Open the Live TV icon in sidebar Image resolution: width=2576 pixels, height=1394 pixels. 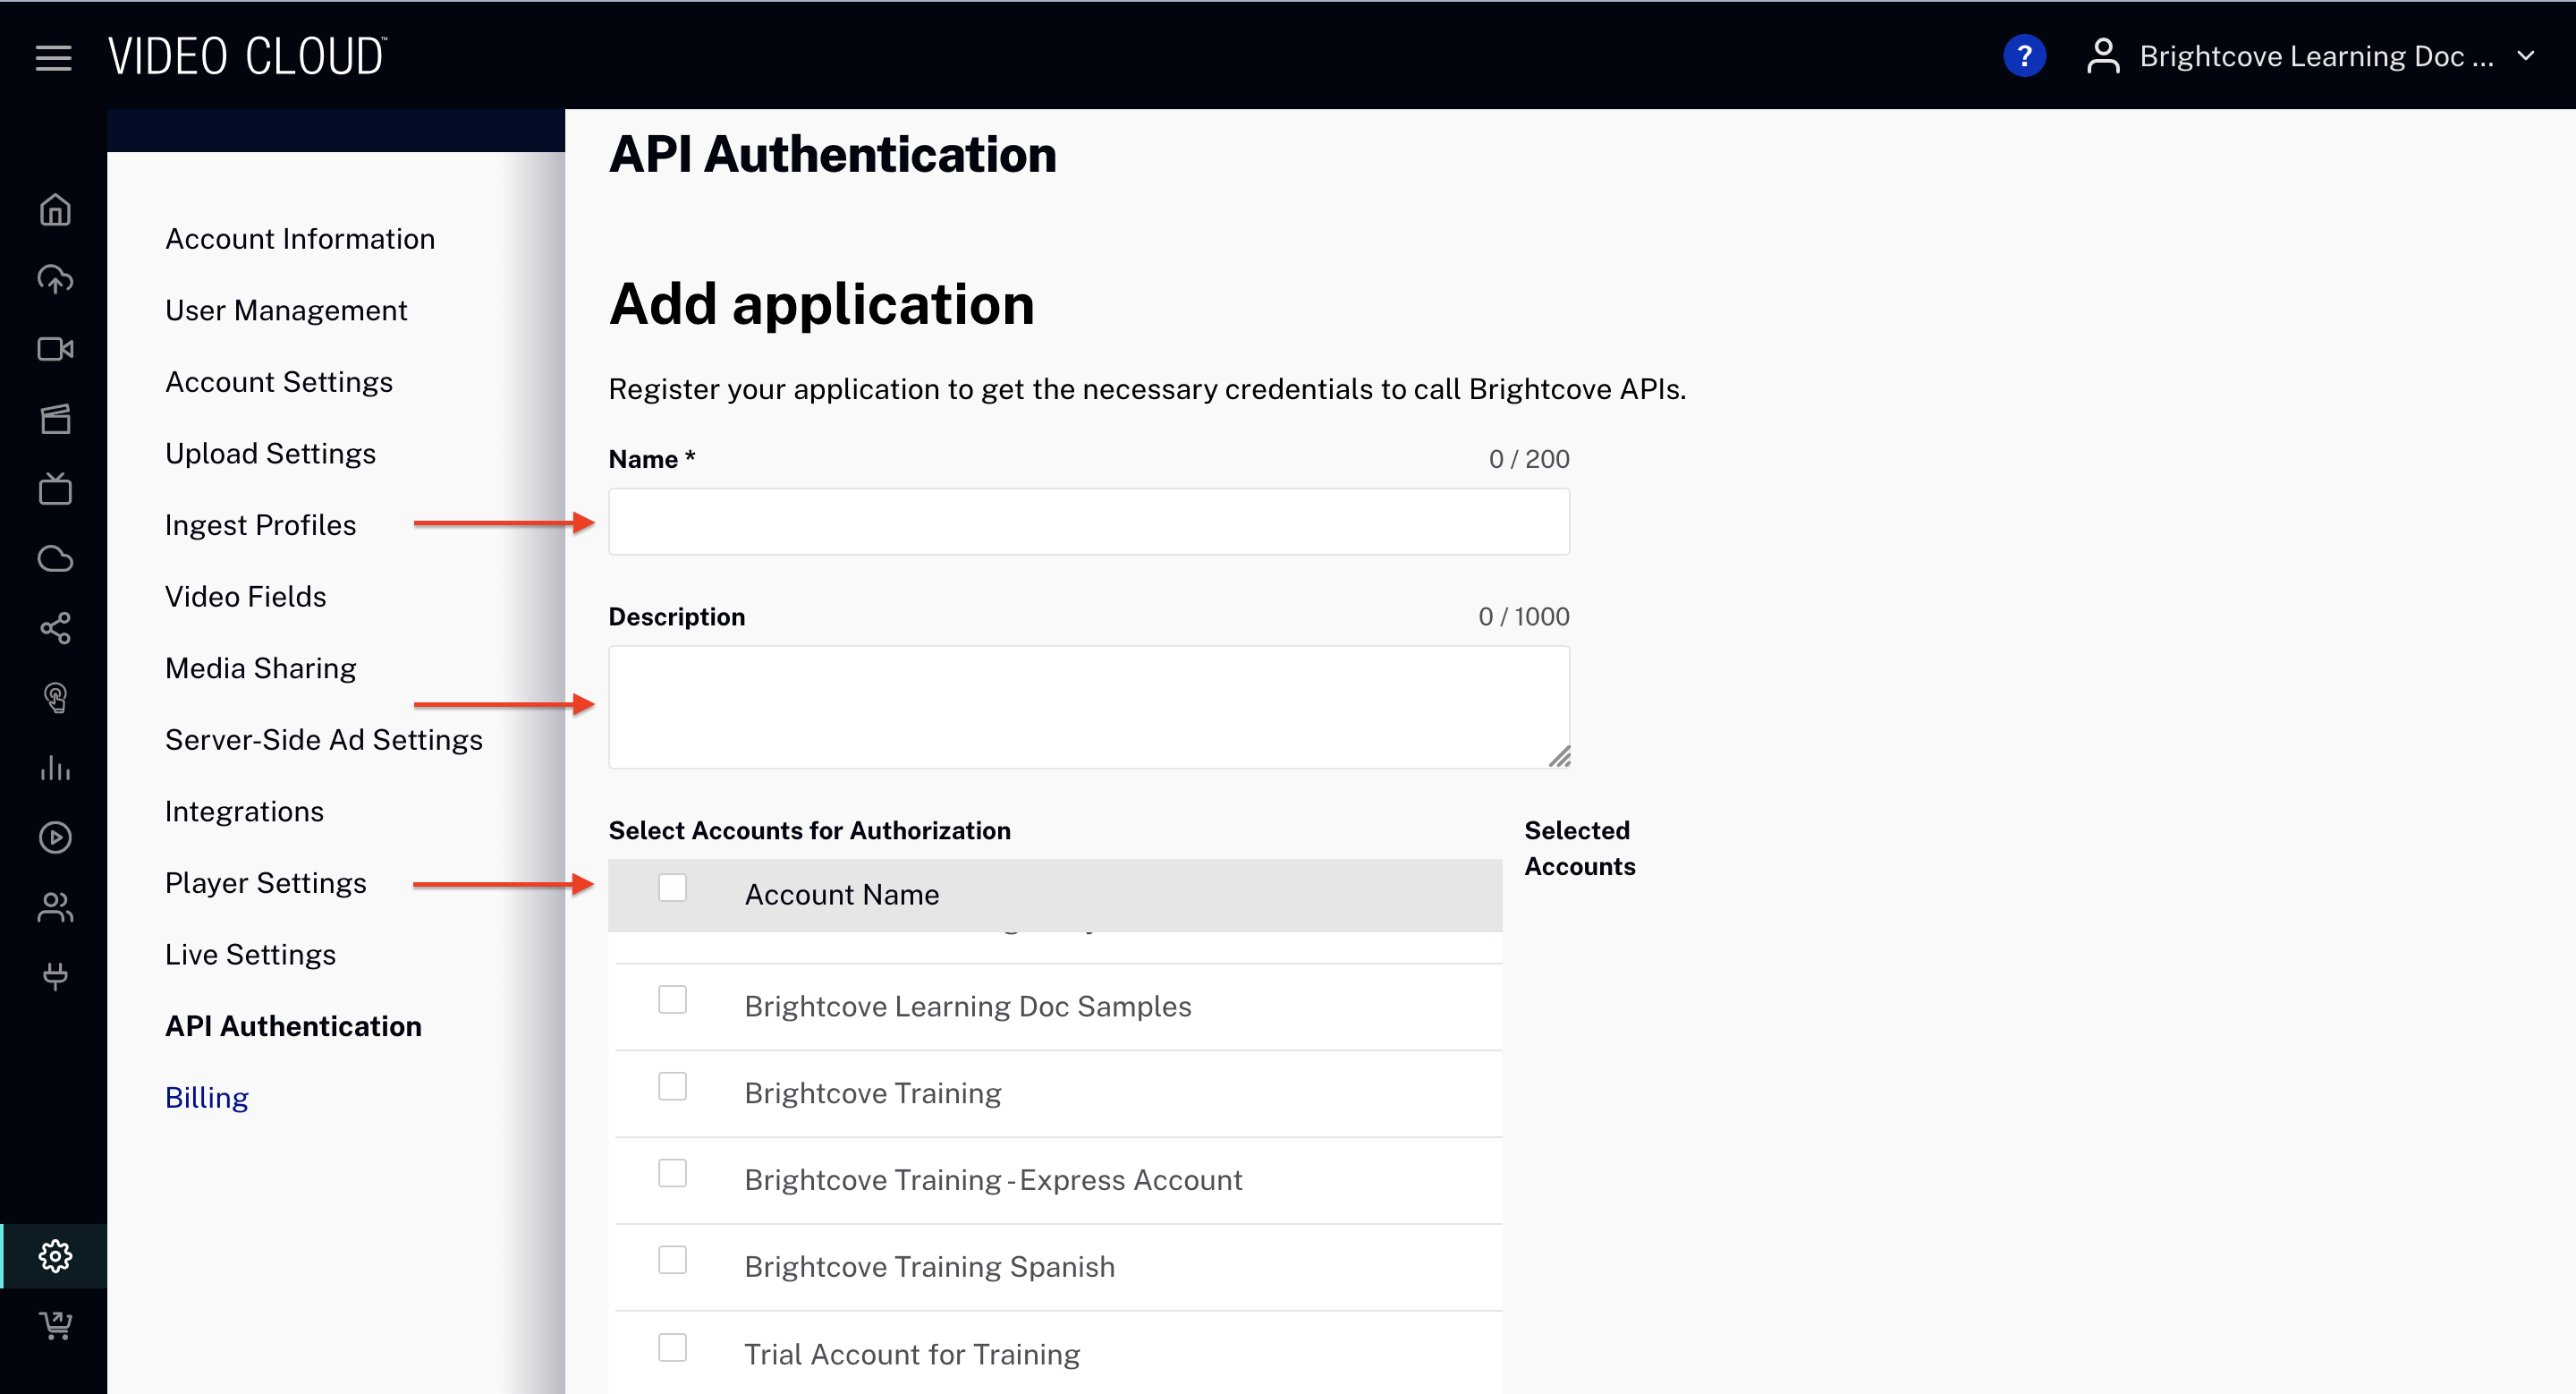(55, 489)
